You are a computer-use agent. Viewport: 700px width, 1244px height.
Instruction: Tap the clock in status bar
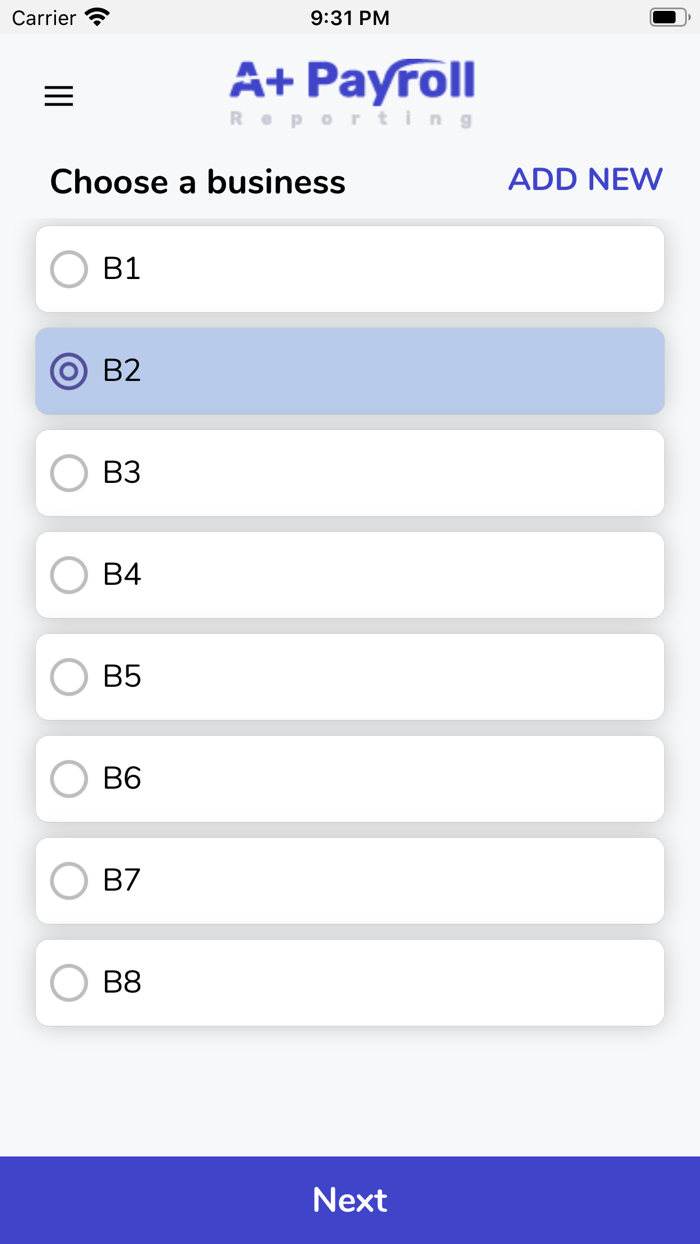coord(350,17)
